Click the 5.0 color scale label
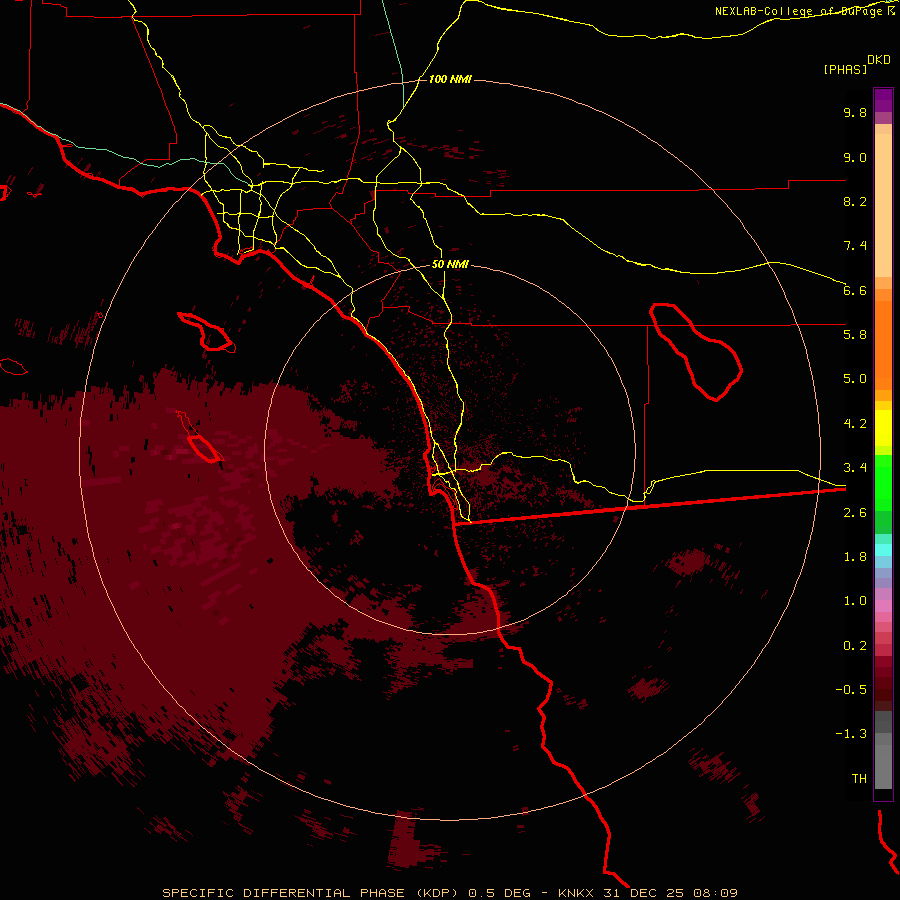 tap(855, 379)
